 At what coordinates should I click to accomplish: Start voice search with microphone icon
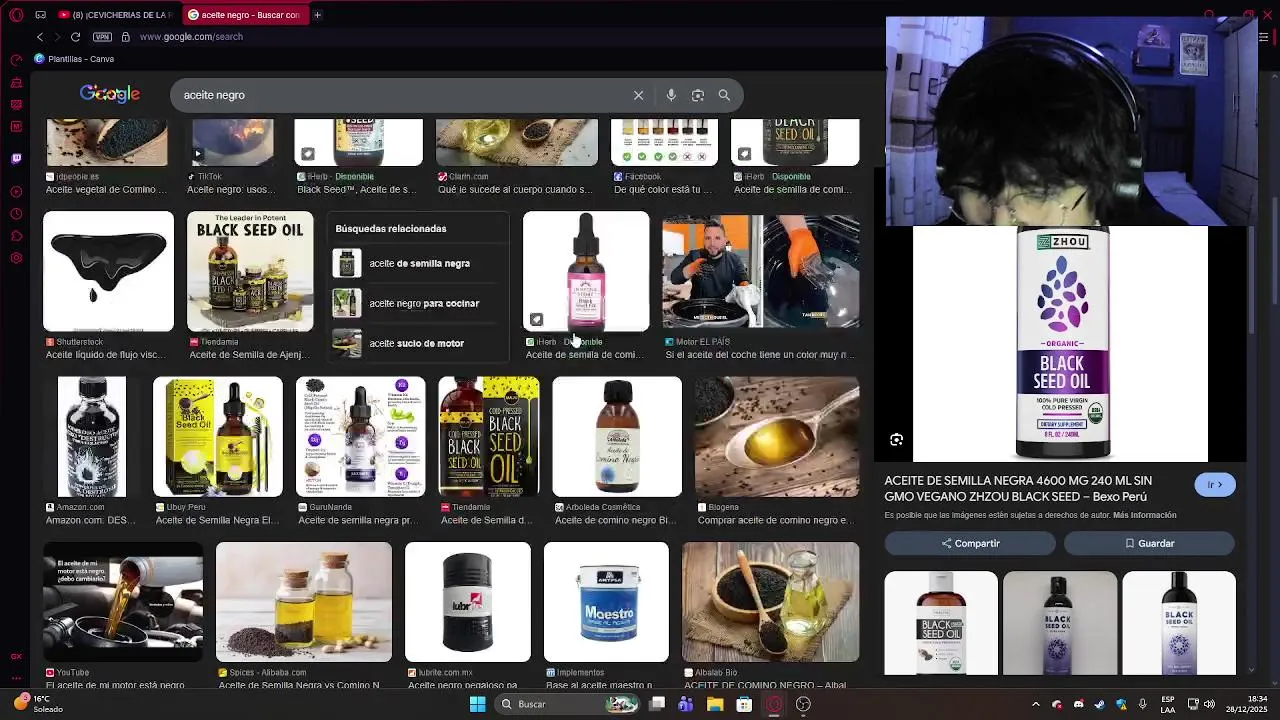pos(671,95)
